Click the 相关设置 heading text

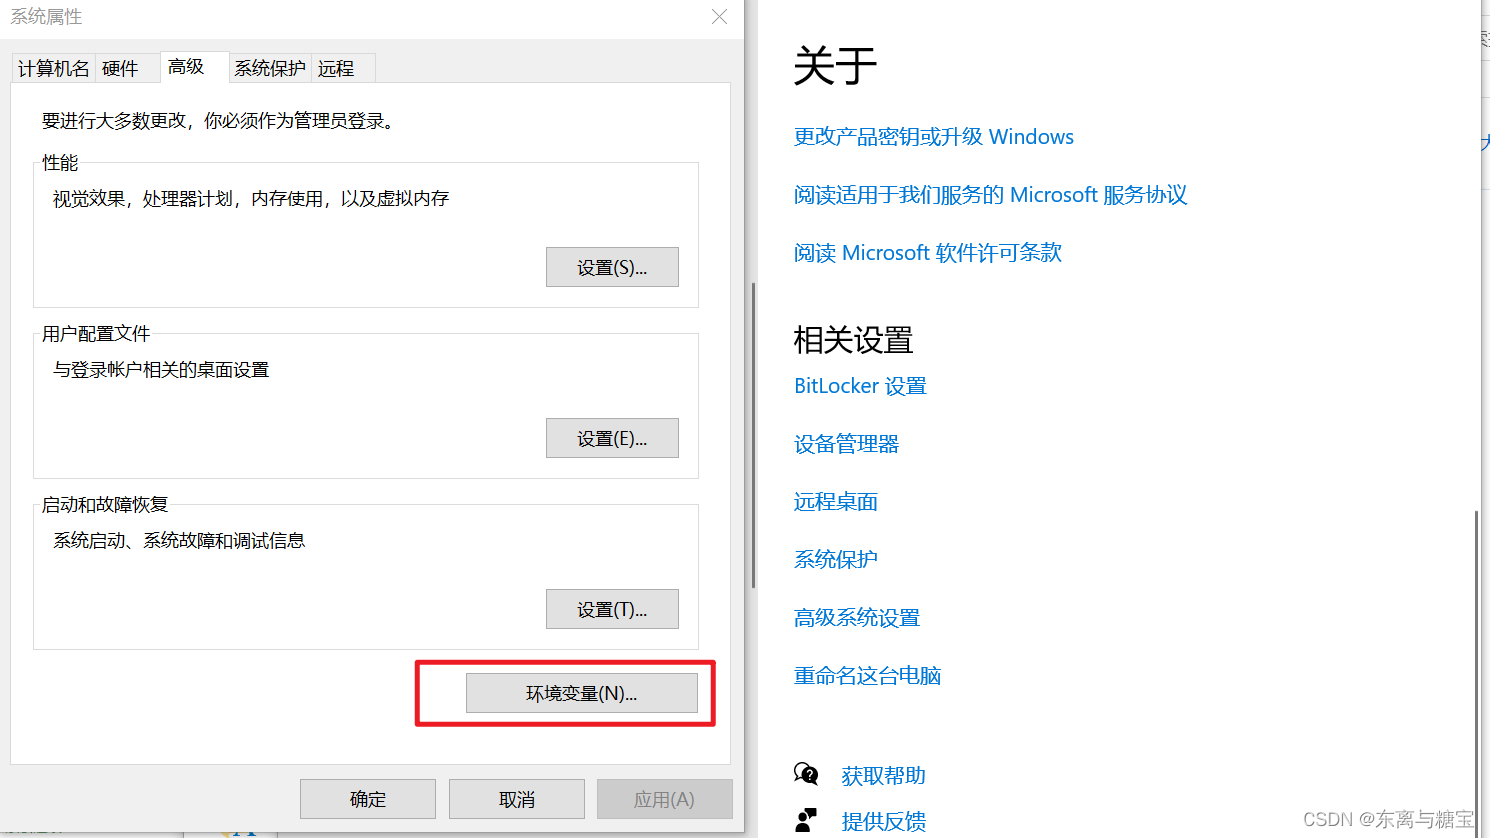(x=853, y=340)
